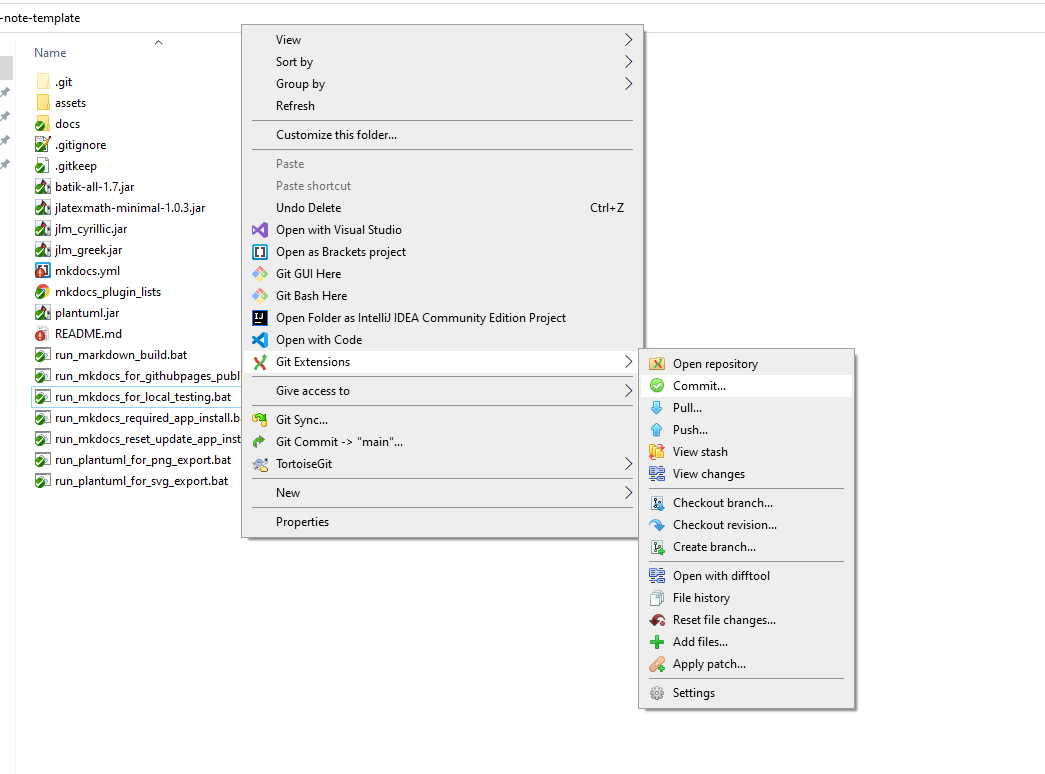
Task: Click the Push up-arrow icon
Action: (x=656, y=429)
